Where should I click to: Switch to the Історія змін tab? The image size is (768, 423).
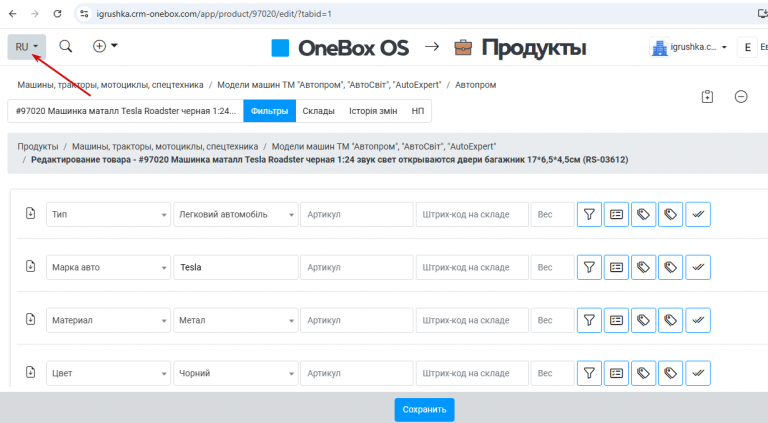[x=373, y=111]
